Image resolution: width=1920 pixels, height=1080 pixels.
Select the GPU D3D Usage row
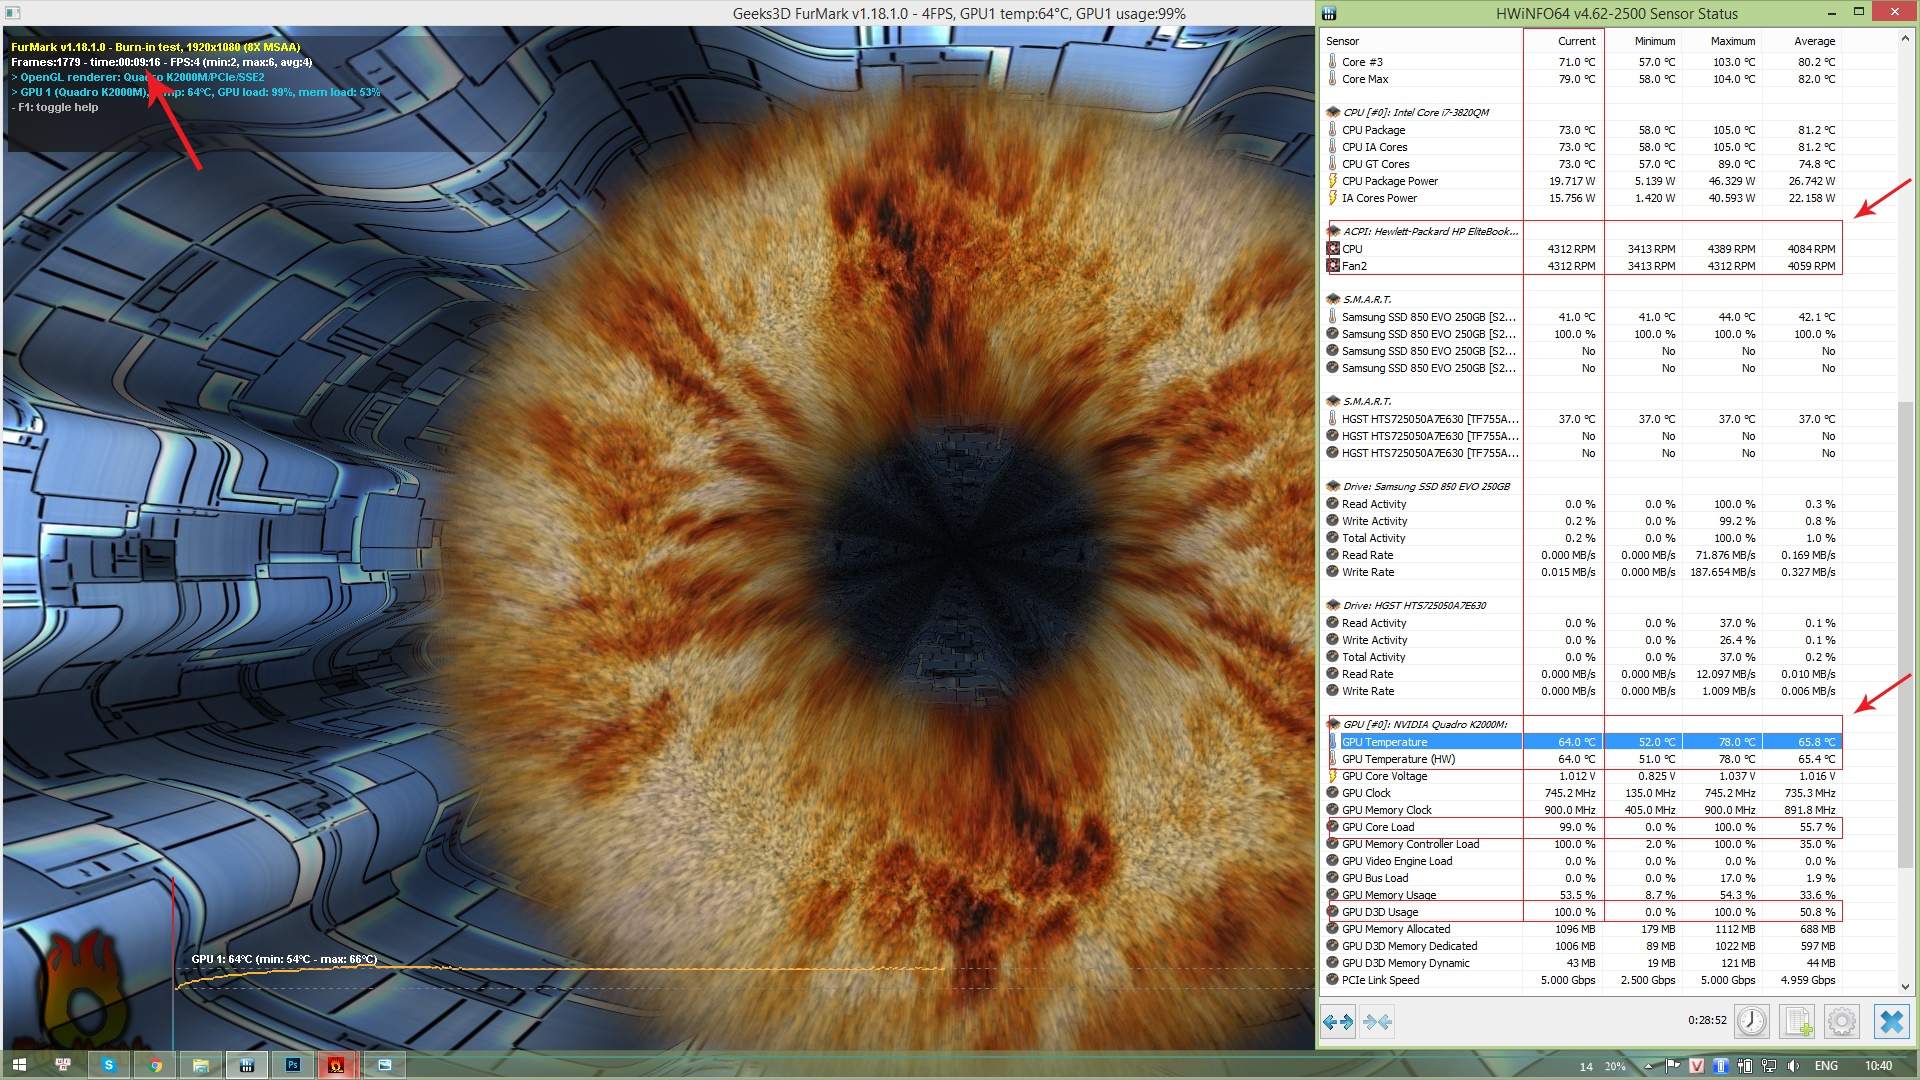1582,912
